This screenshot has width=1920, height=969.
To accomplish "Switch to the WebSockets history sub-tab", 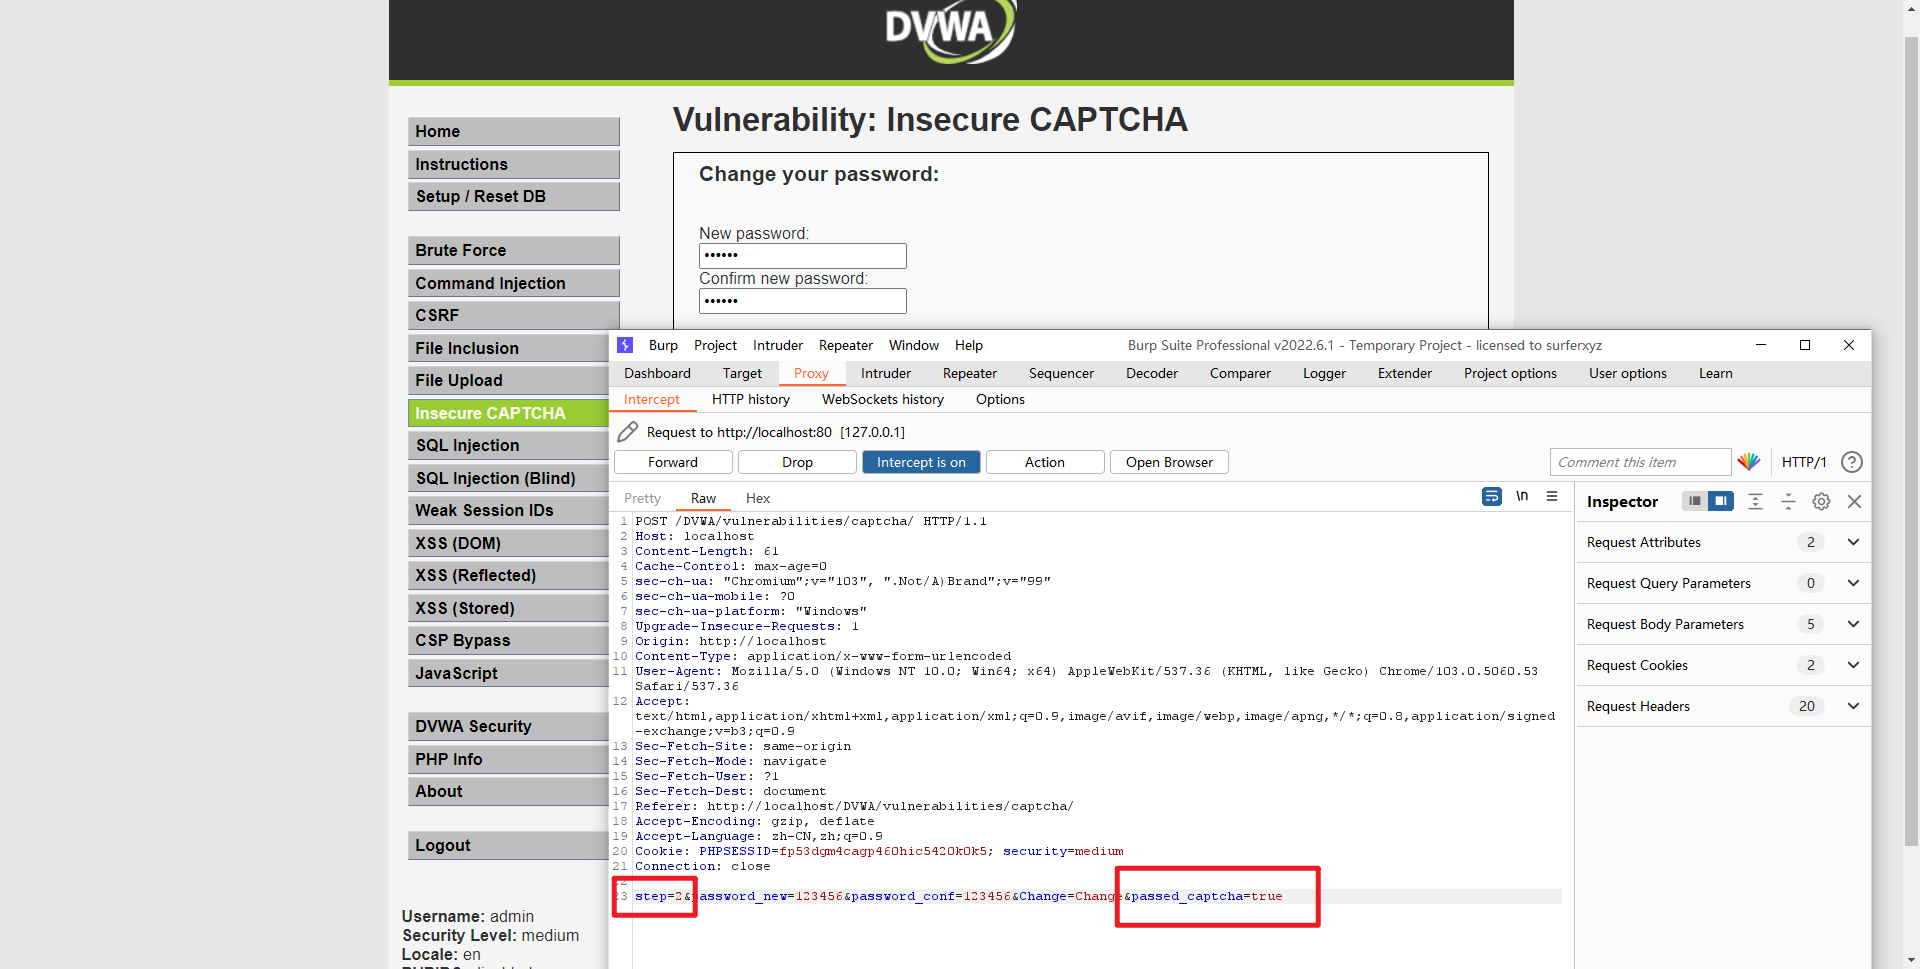I will click(x=883, y=399).
